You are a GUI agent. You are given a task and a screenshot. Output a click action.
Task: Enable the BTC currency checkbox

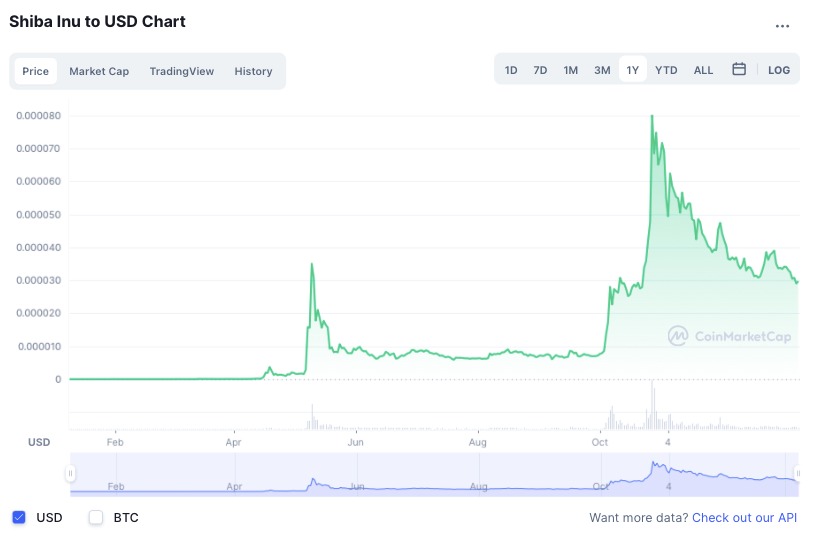pyautogui.click(x=96, y=518)
